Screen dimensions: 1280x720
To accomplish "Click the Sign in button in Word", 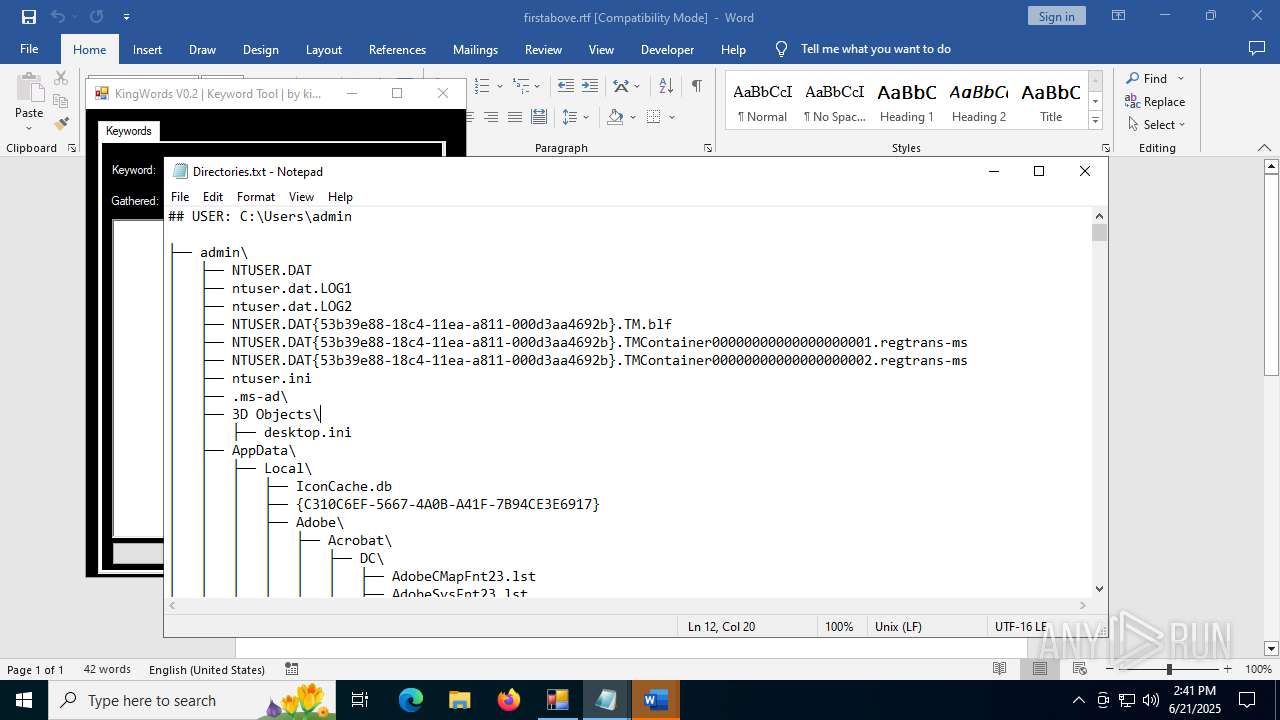I will pyautogui.click(x=1056, y=16).
